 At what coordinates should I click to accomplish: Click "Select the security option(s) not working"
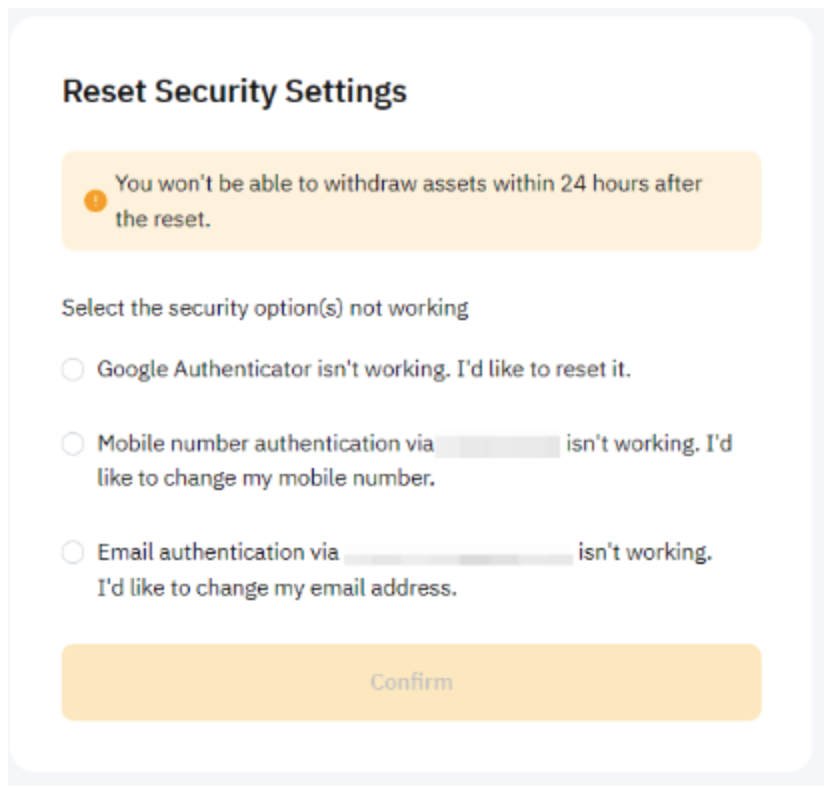click(x=265, y=308)
